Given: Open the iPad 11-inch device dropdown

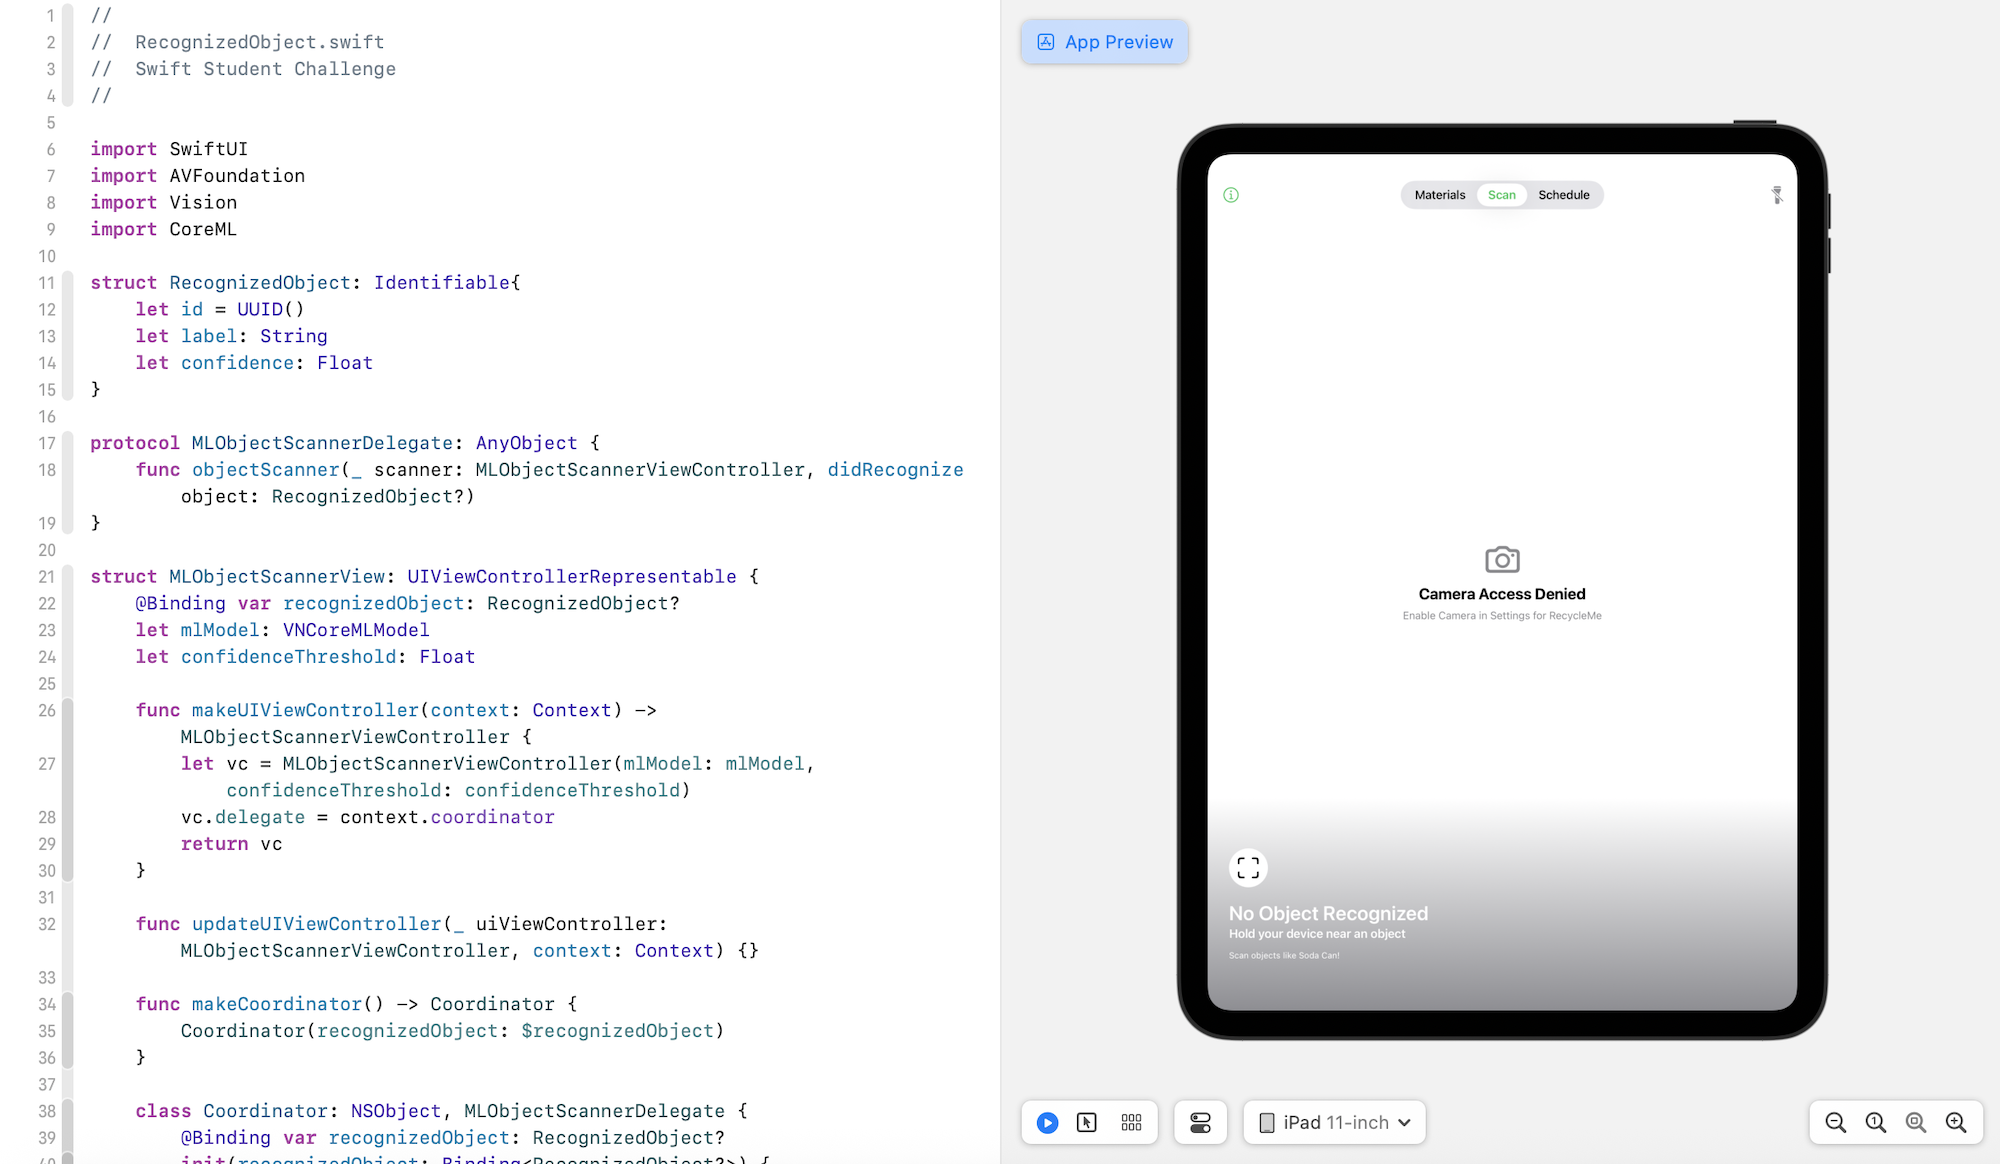Looking at the screenshot, I should (x=1335, y=1123).
